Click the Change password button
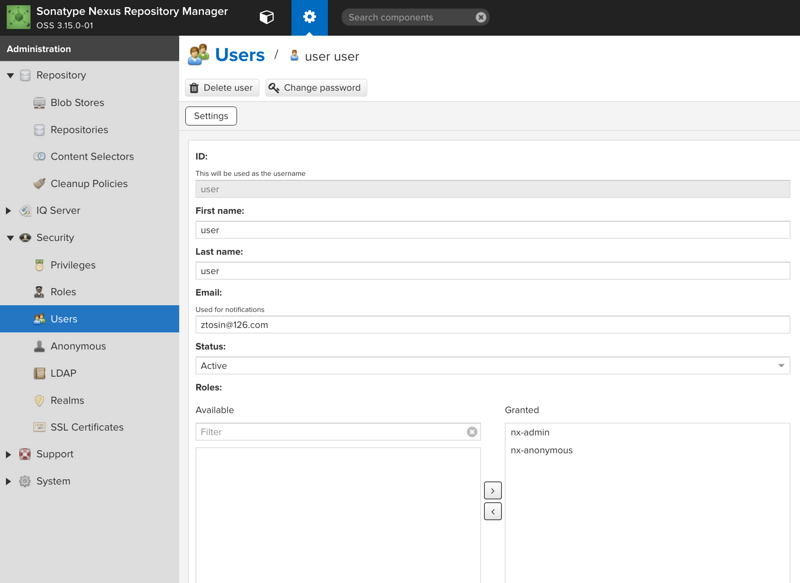The width and height of the screenshot is (800, 583). 316,88
